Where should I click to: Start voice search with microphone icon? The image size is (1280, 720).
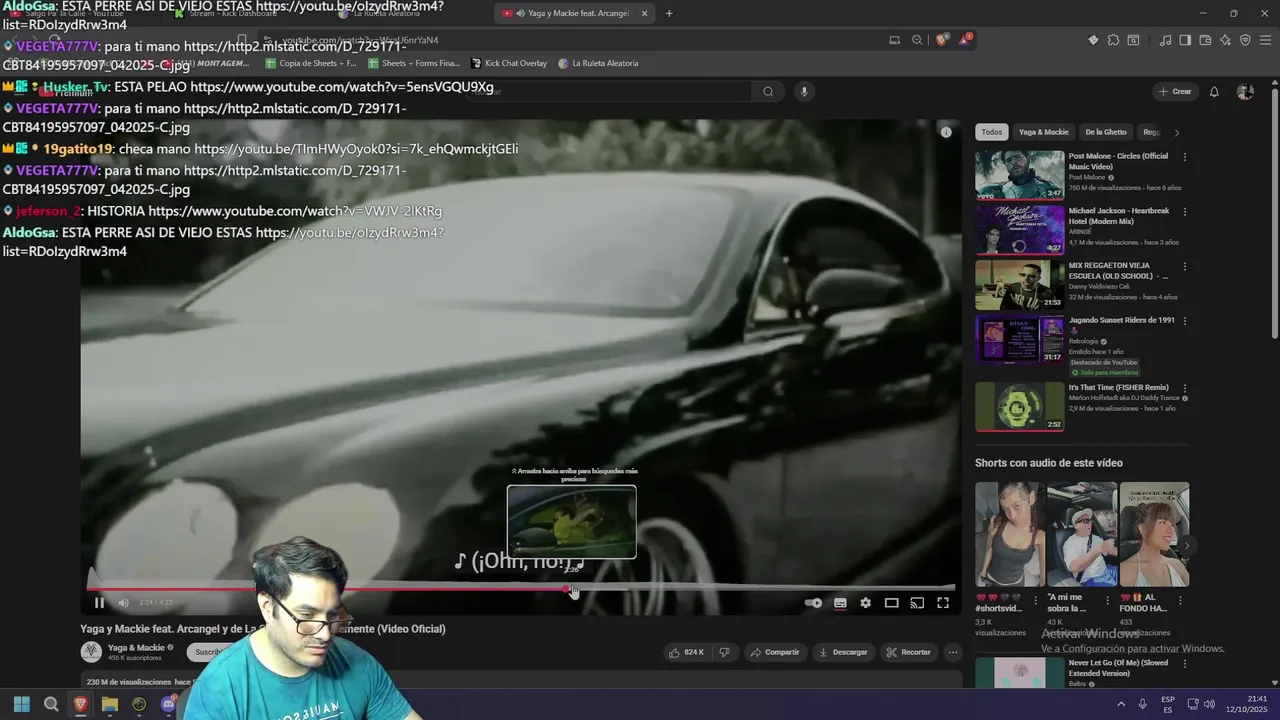point(803,91)
